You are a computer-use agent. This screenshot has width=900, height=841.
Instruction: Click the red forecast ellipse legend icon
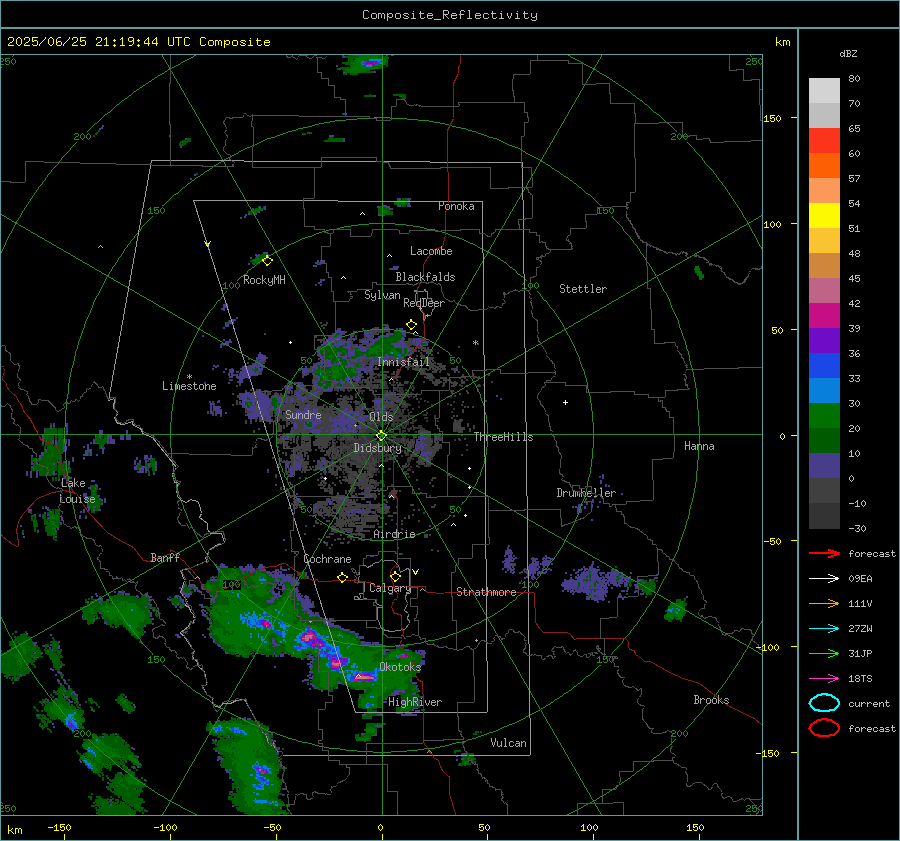(824, 728)
